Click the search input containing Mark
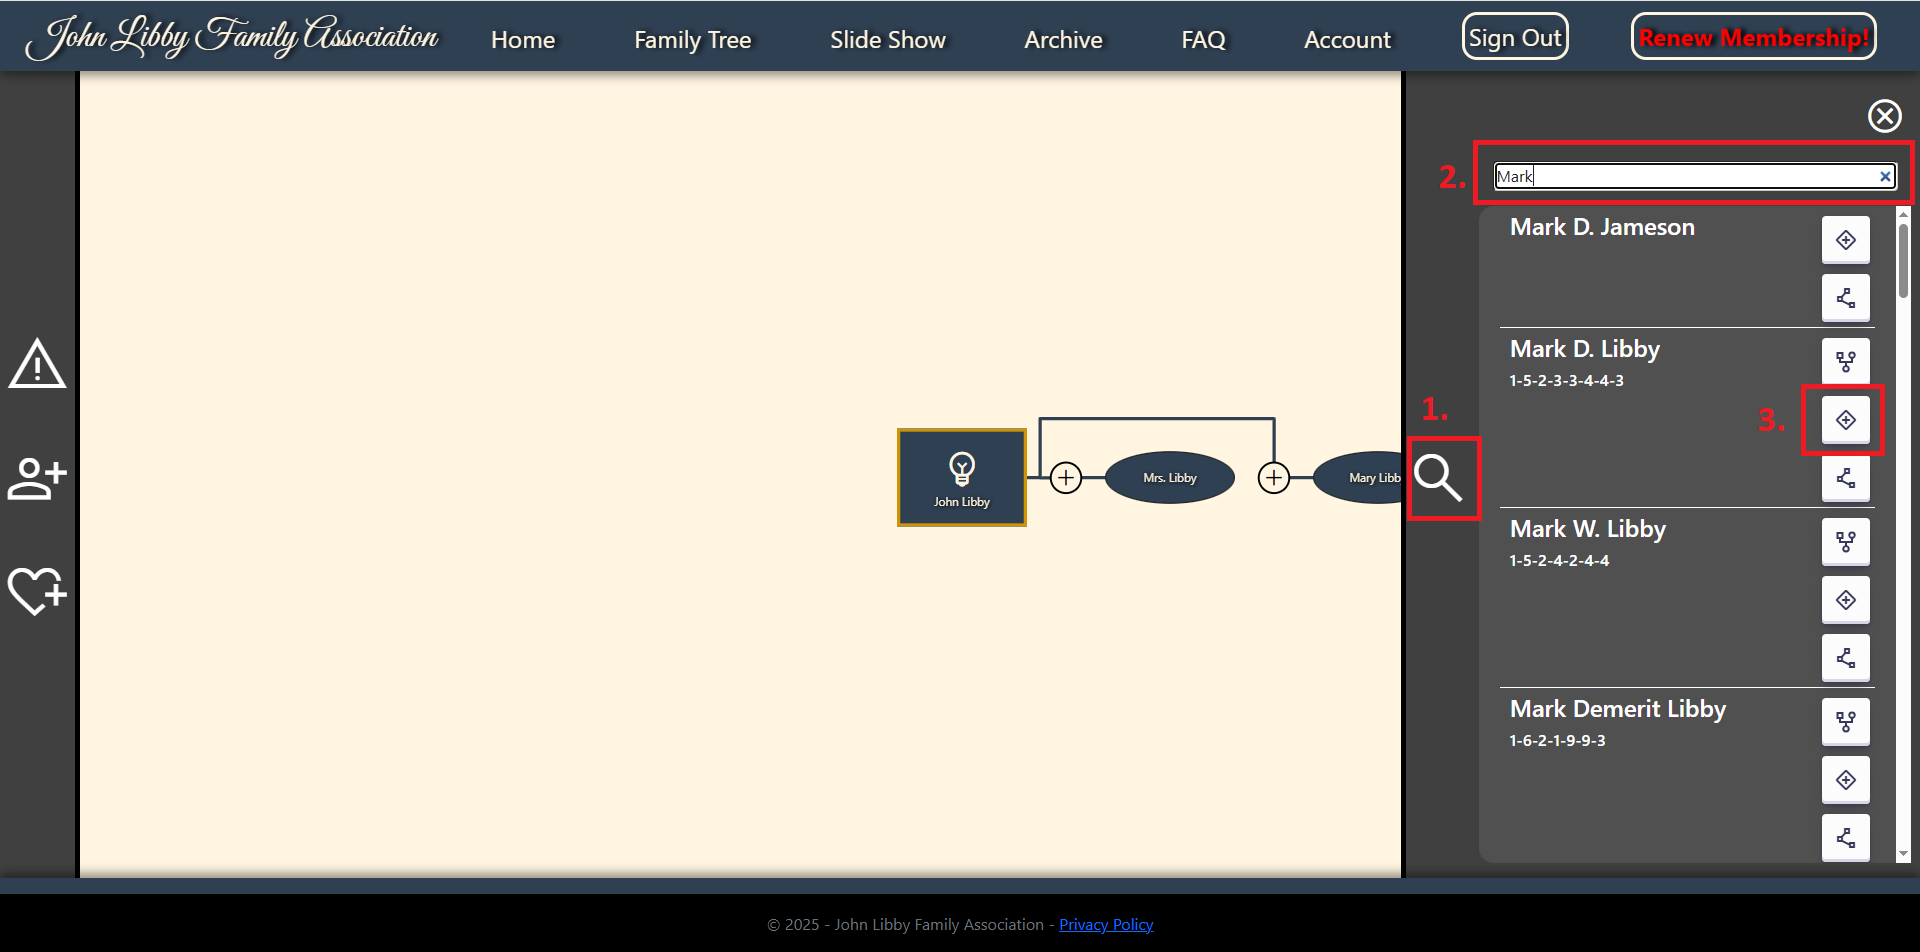 point(1694,176)
